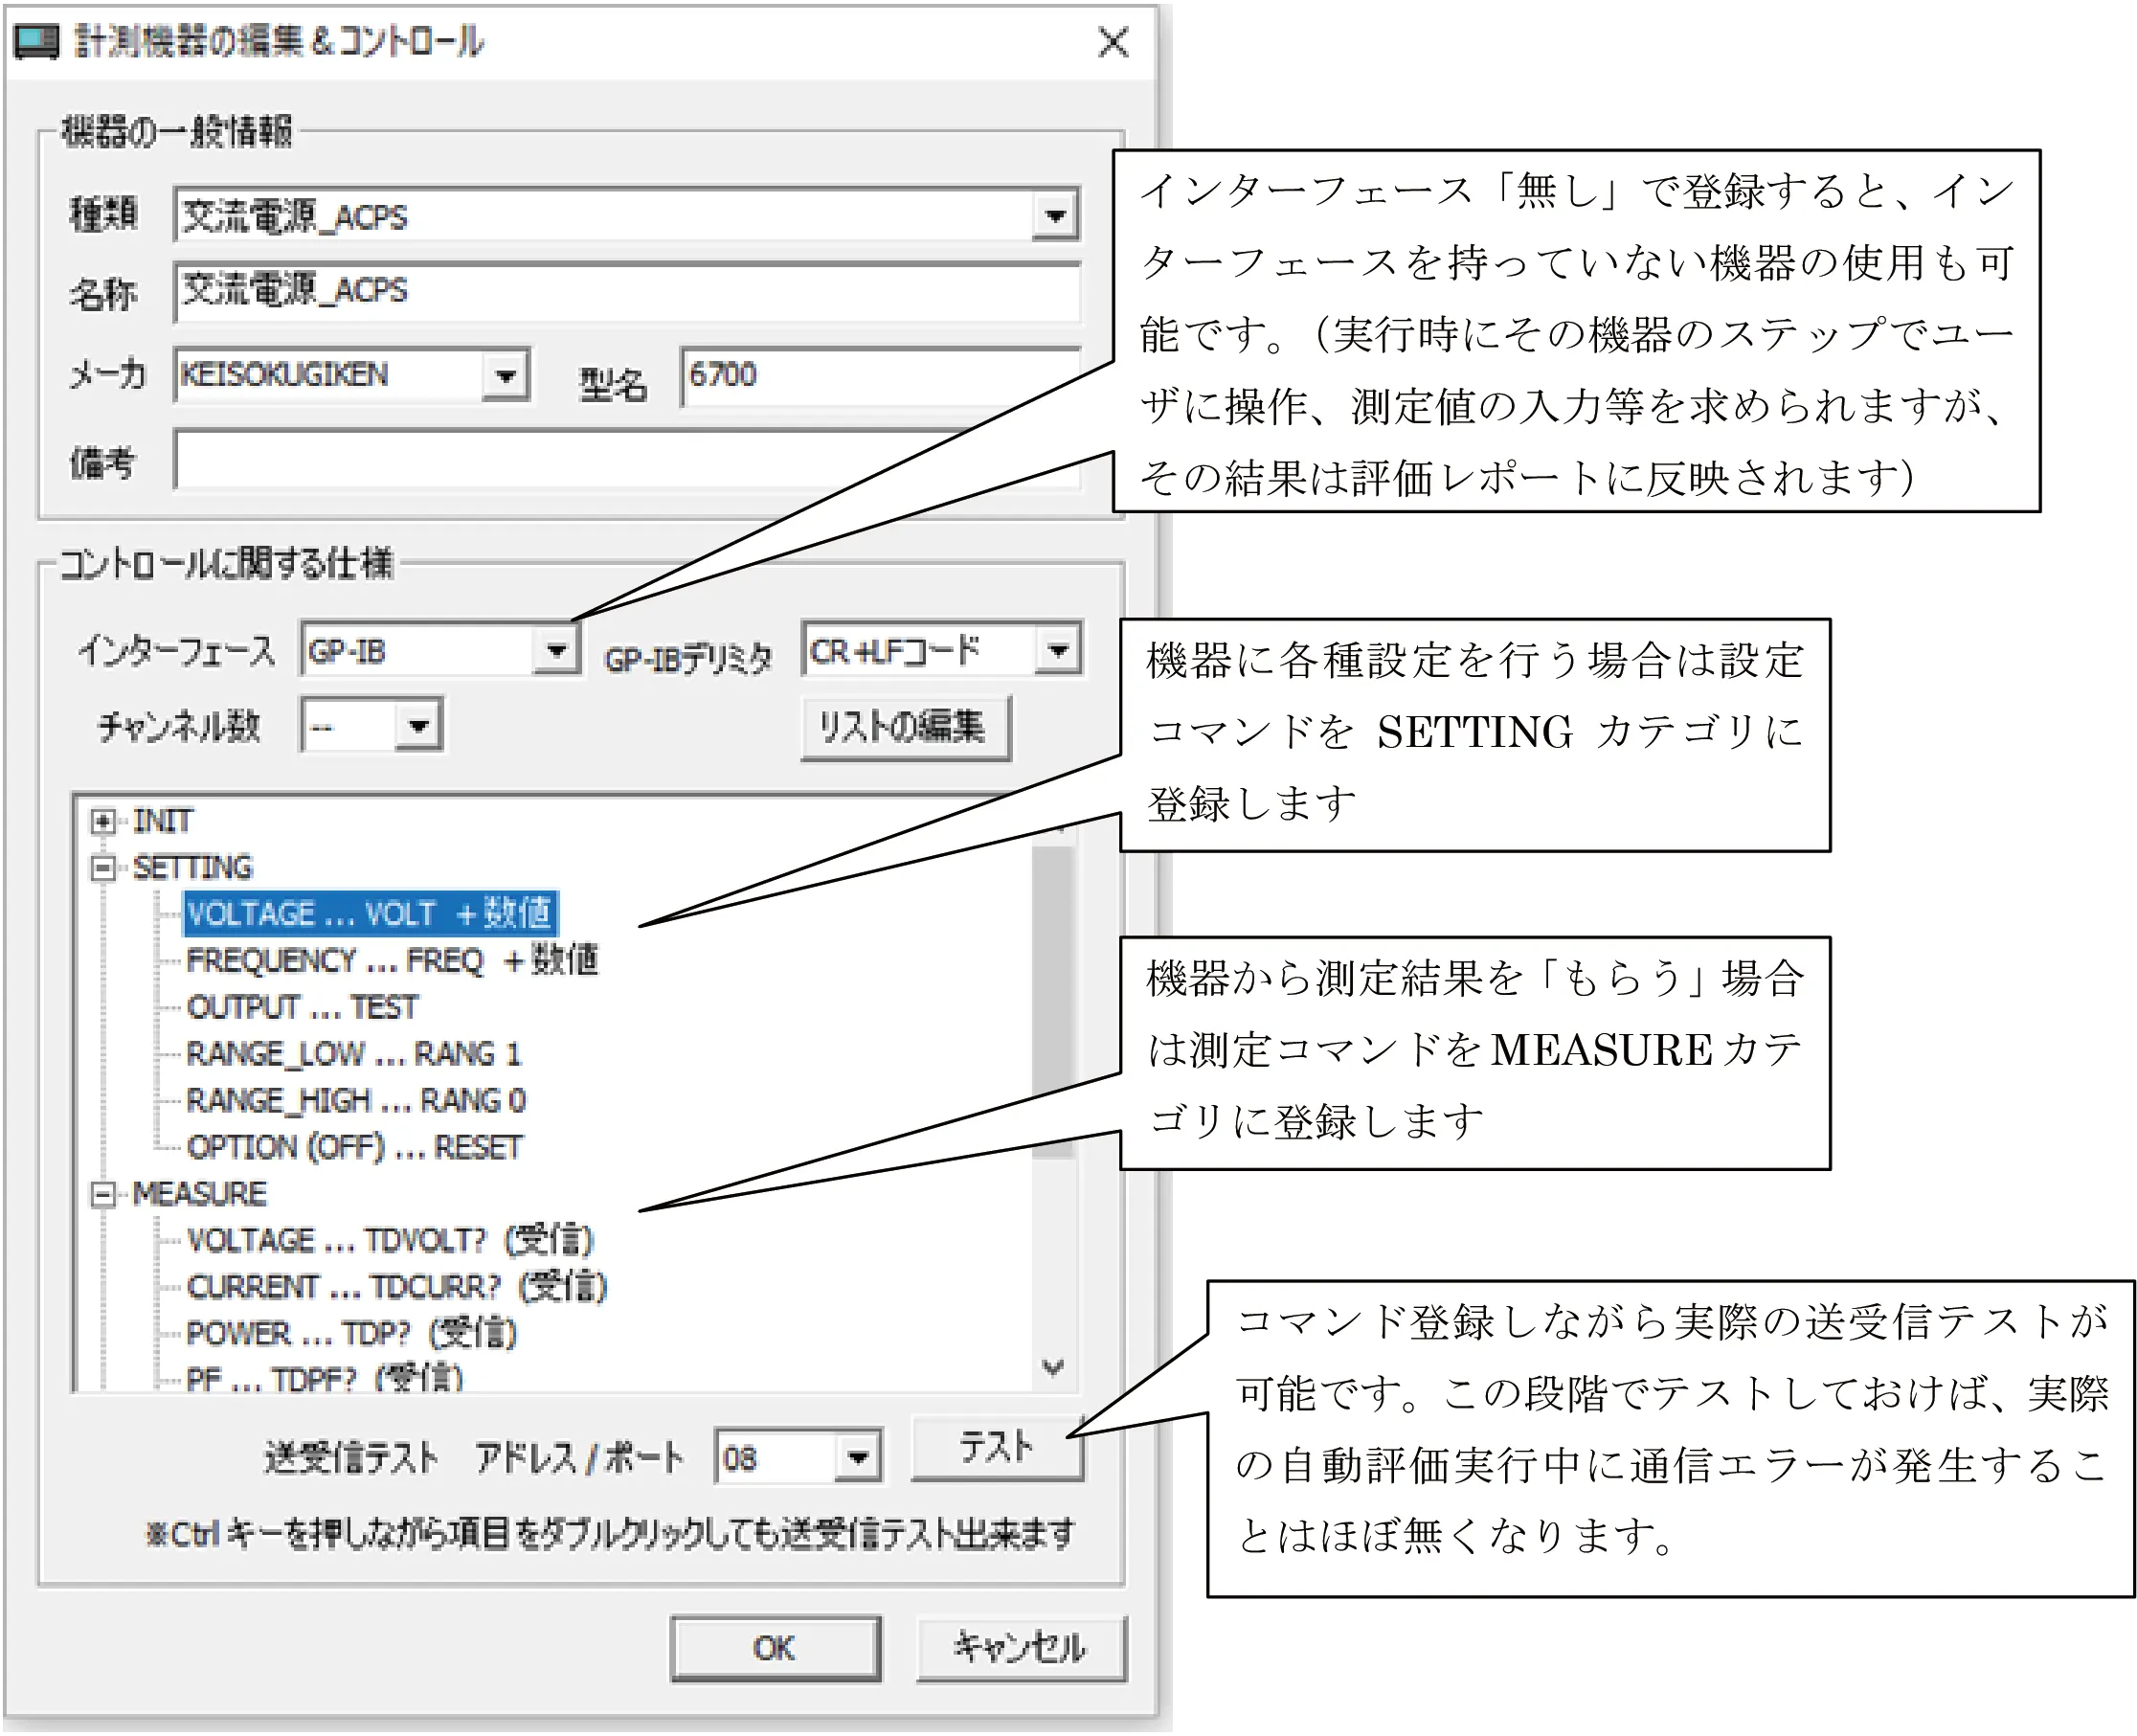Click the dialog title bar monitor icon
The width and height of the screenshot is (2137, 1736).
coord(37,42)
